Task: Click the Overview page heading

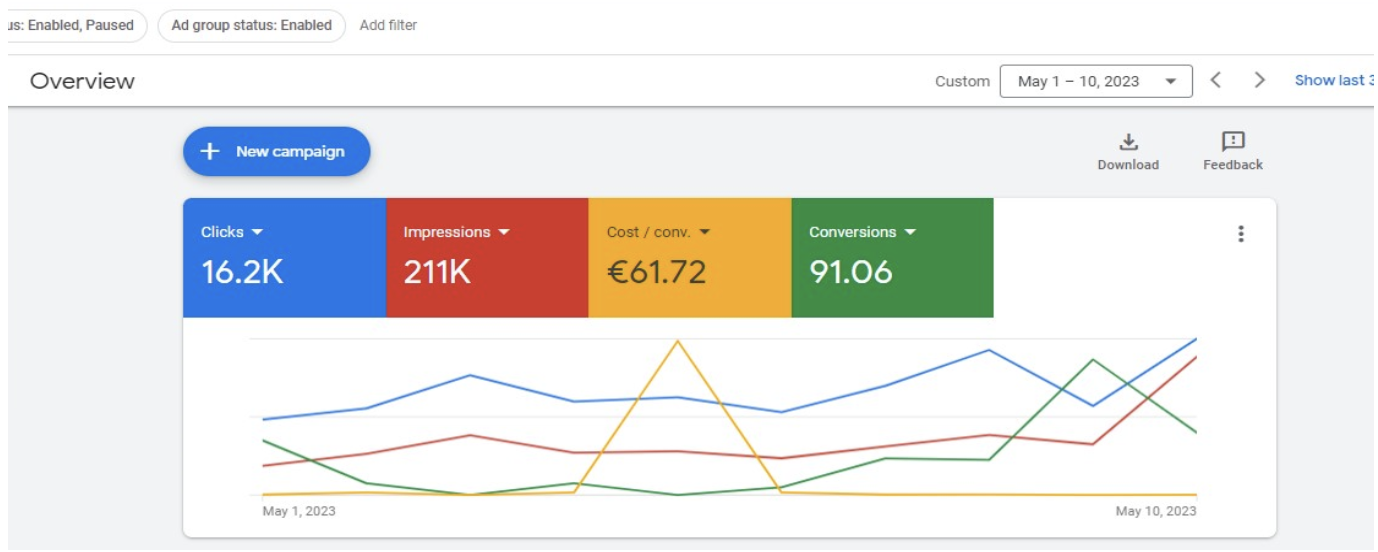Action: click(82, 81)
